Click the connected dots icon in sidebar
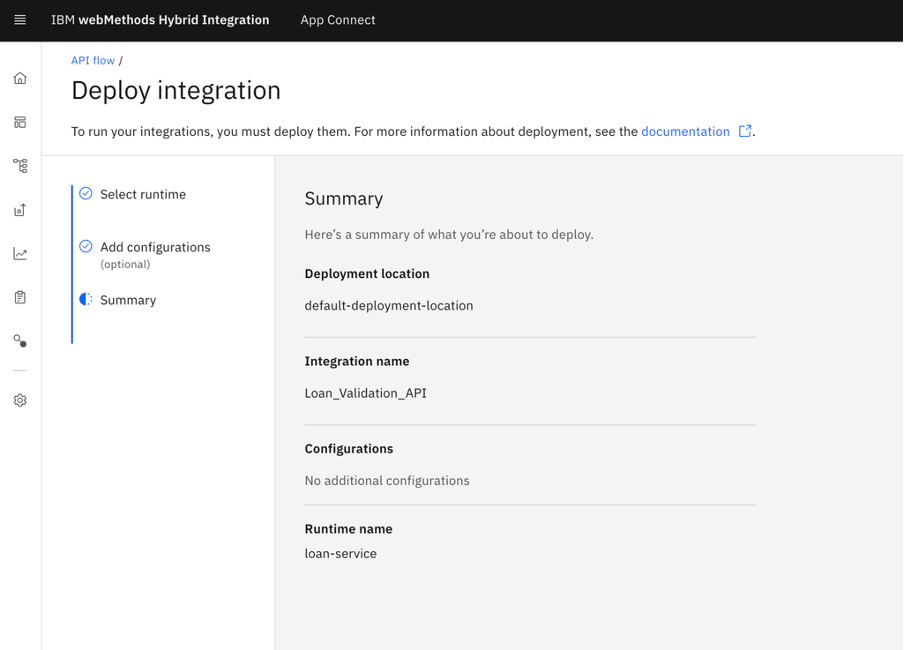The width and height of the screenshot is (904, 650). (x=20, y=341)
